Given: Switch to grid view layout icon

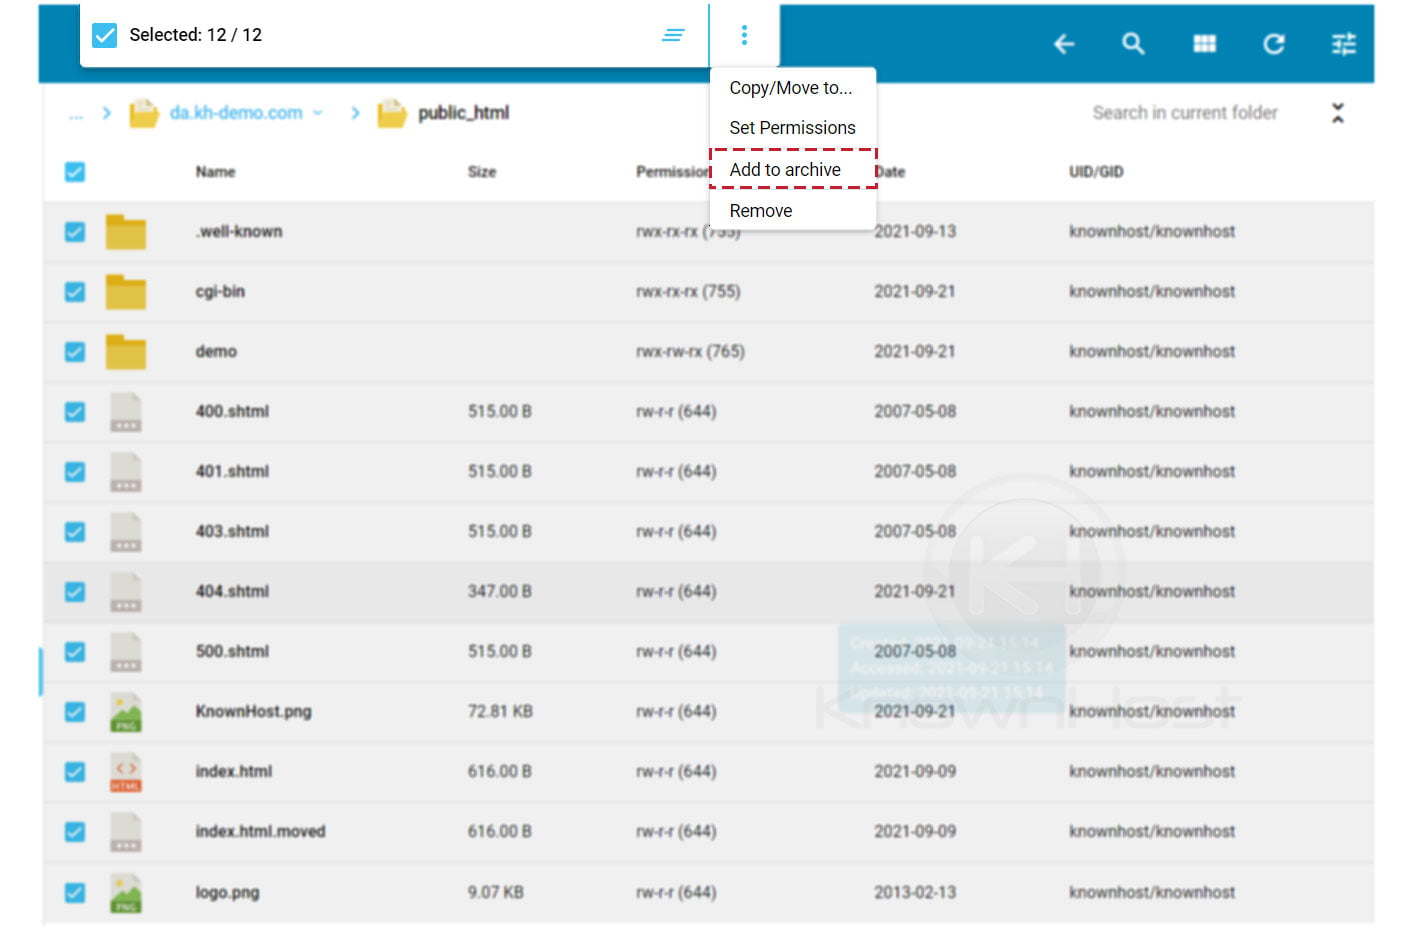Looking at the screenshot, I should [x=1203, y=44].
